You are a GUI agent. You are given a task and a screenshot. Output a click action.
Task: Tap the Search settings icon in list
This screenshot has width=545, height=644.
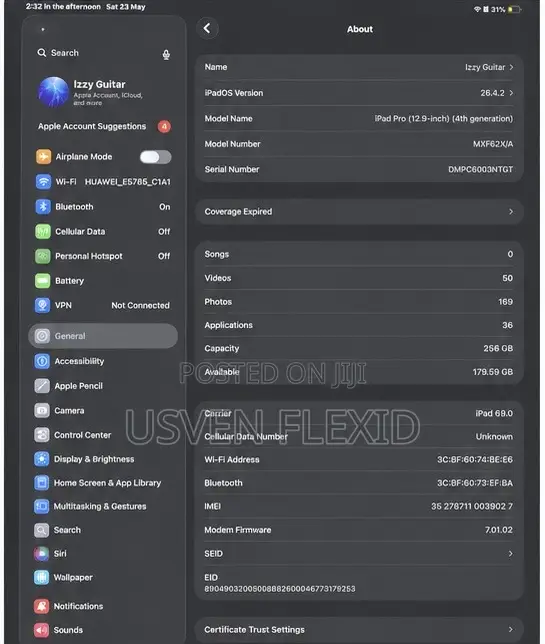click(x=41, y=530)
